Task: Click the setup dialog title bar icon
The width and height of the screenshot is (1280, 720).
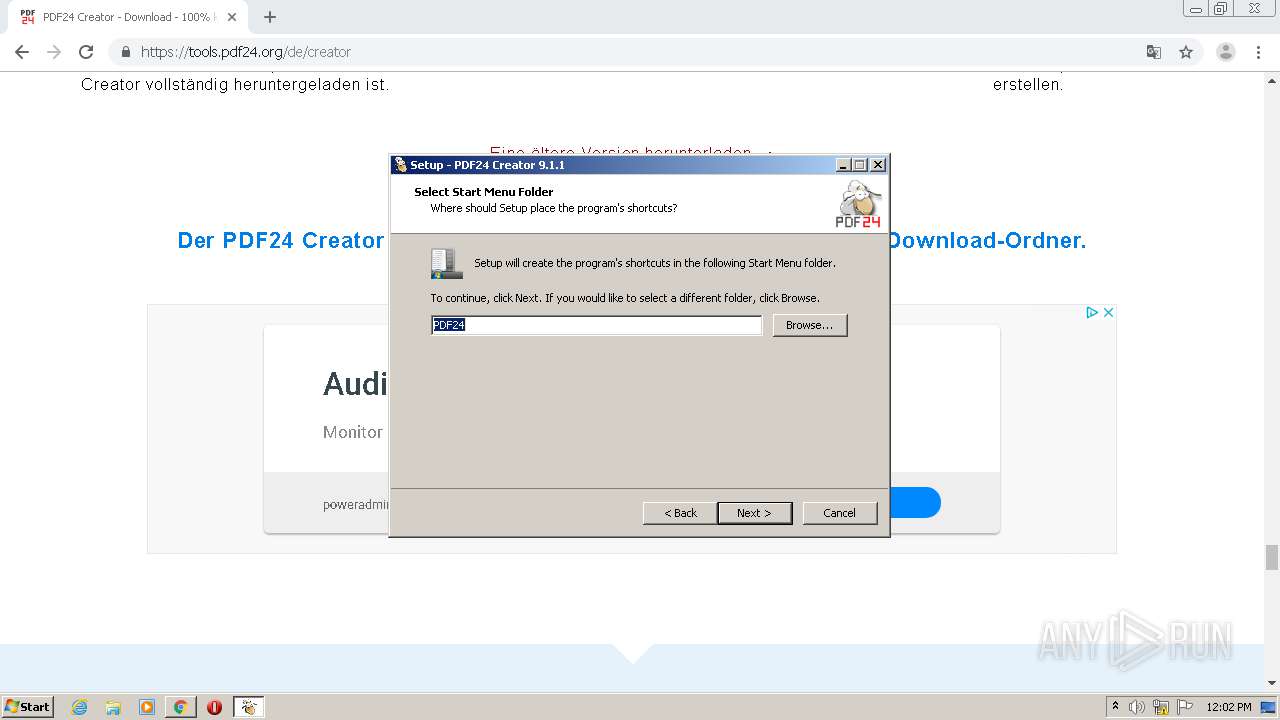Action: [x=401, y=165]
